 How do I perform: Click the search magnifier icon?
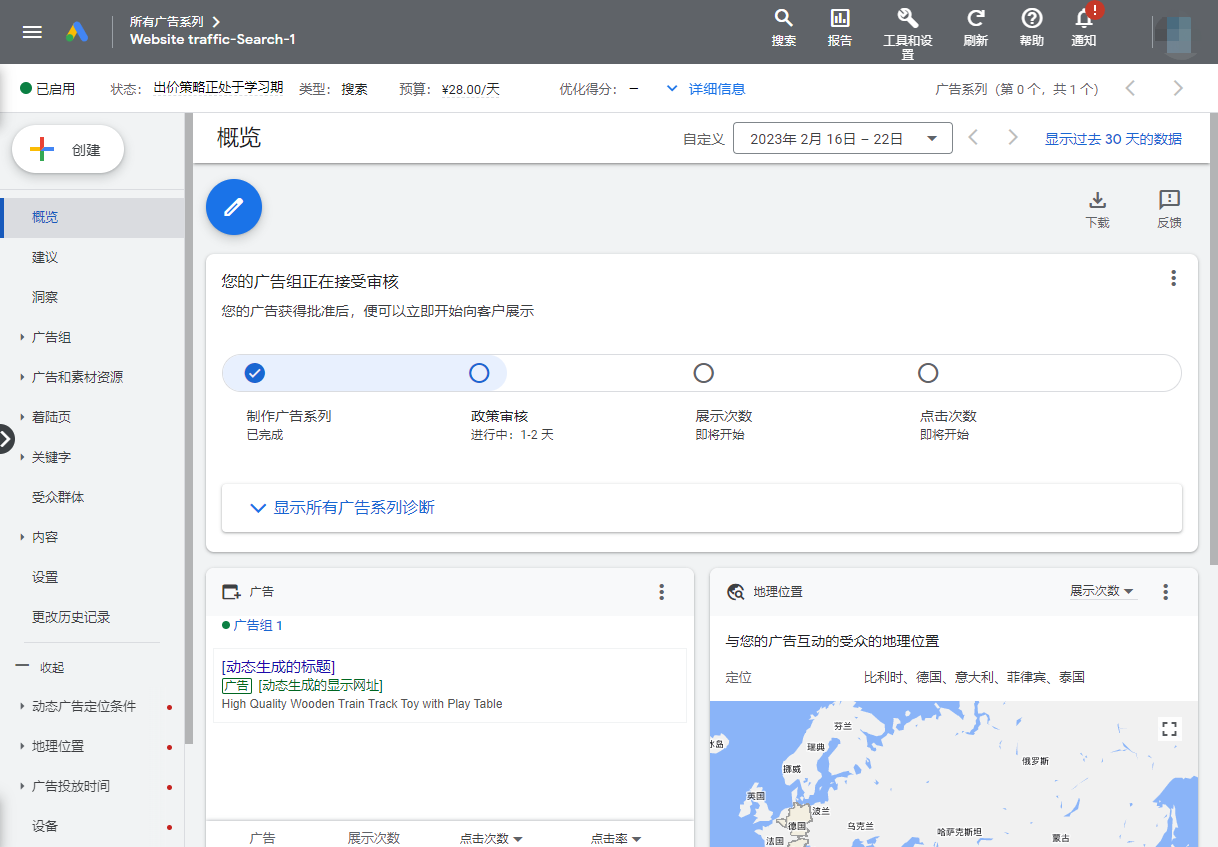click(x=784, y=19)
